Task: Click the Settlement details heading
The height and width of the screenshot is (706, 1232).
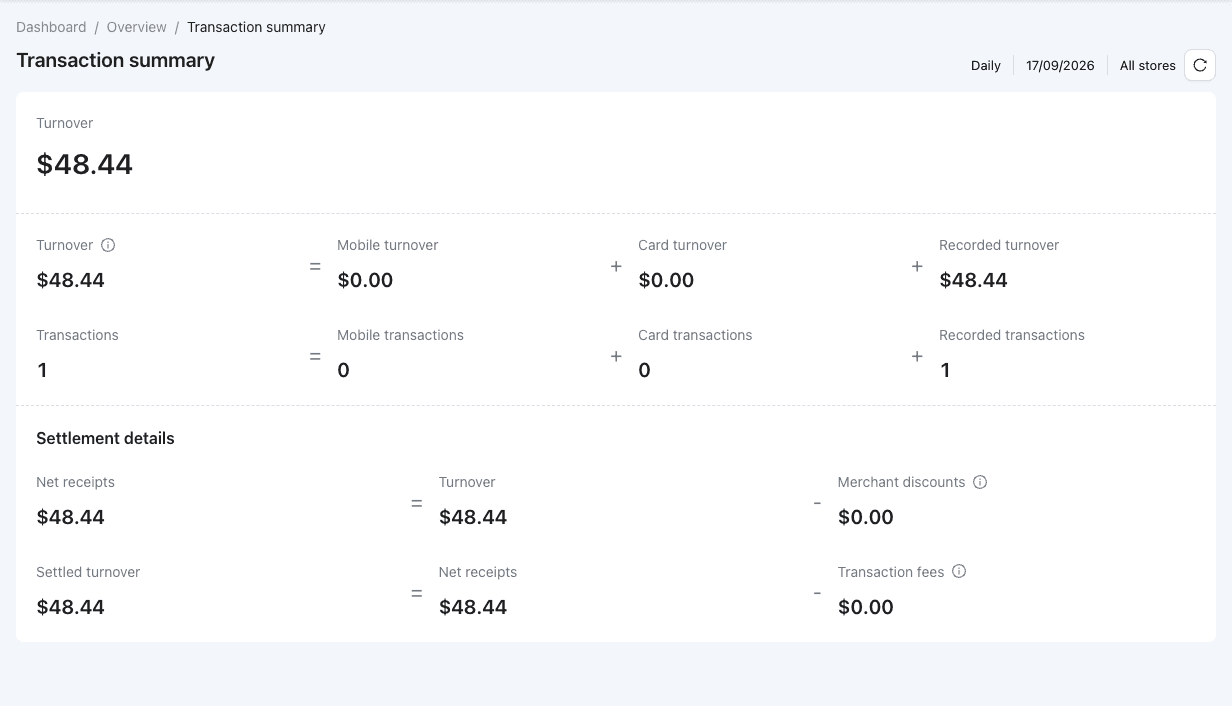Action: point(105,438)
